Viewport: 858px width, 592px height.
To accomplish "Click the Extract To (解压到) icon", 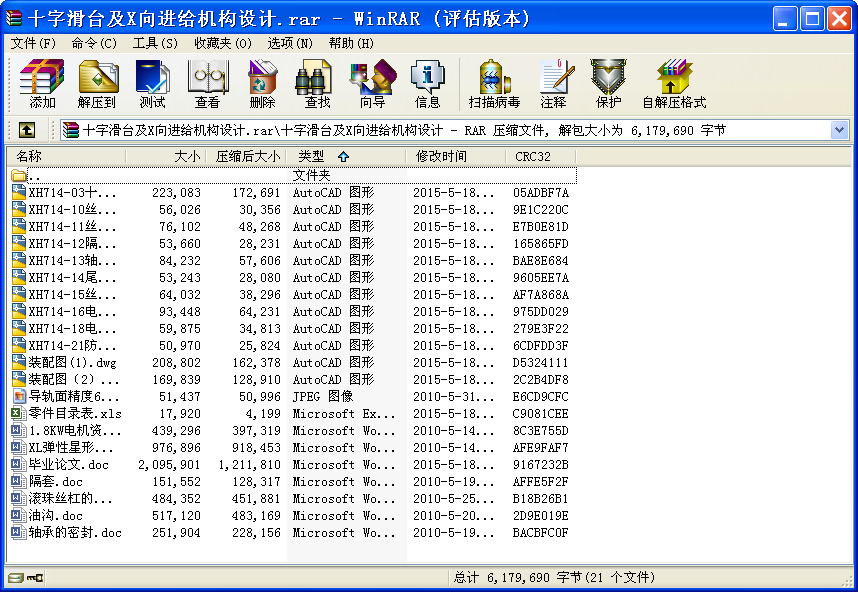I will tap(97, 84).
